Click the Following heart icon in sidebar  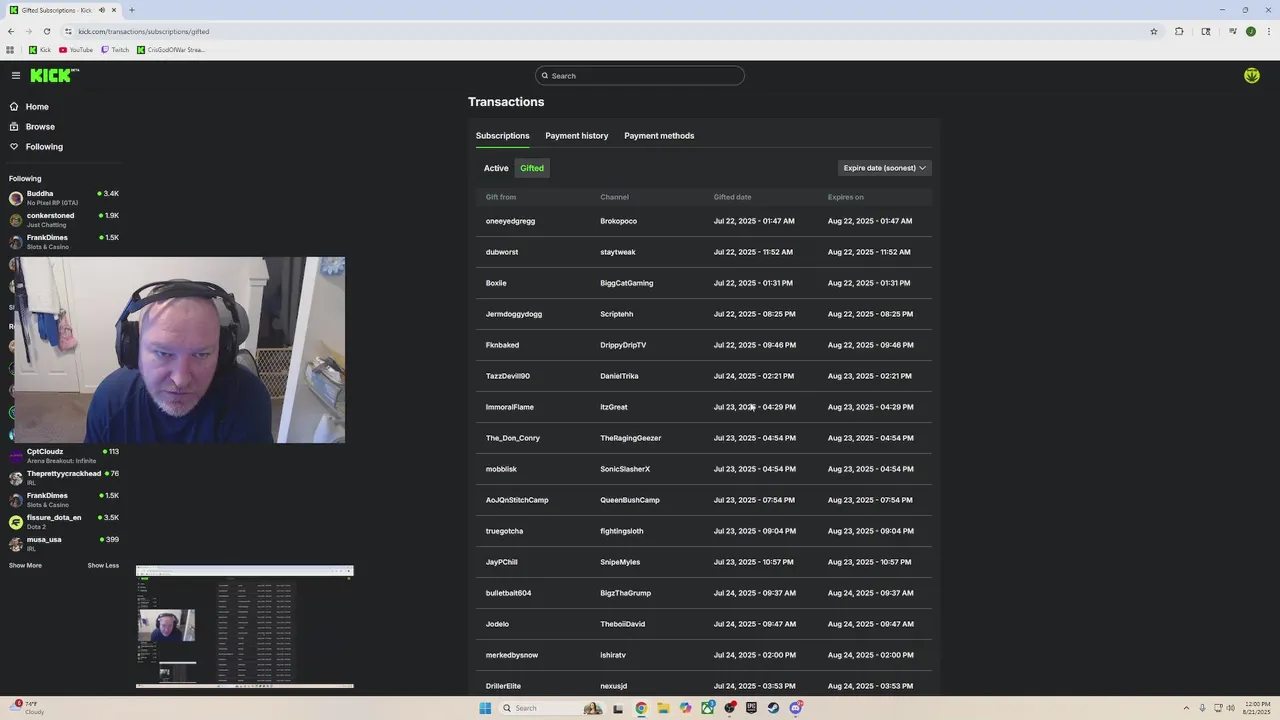coord(14,146)
